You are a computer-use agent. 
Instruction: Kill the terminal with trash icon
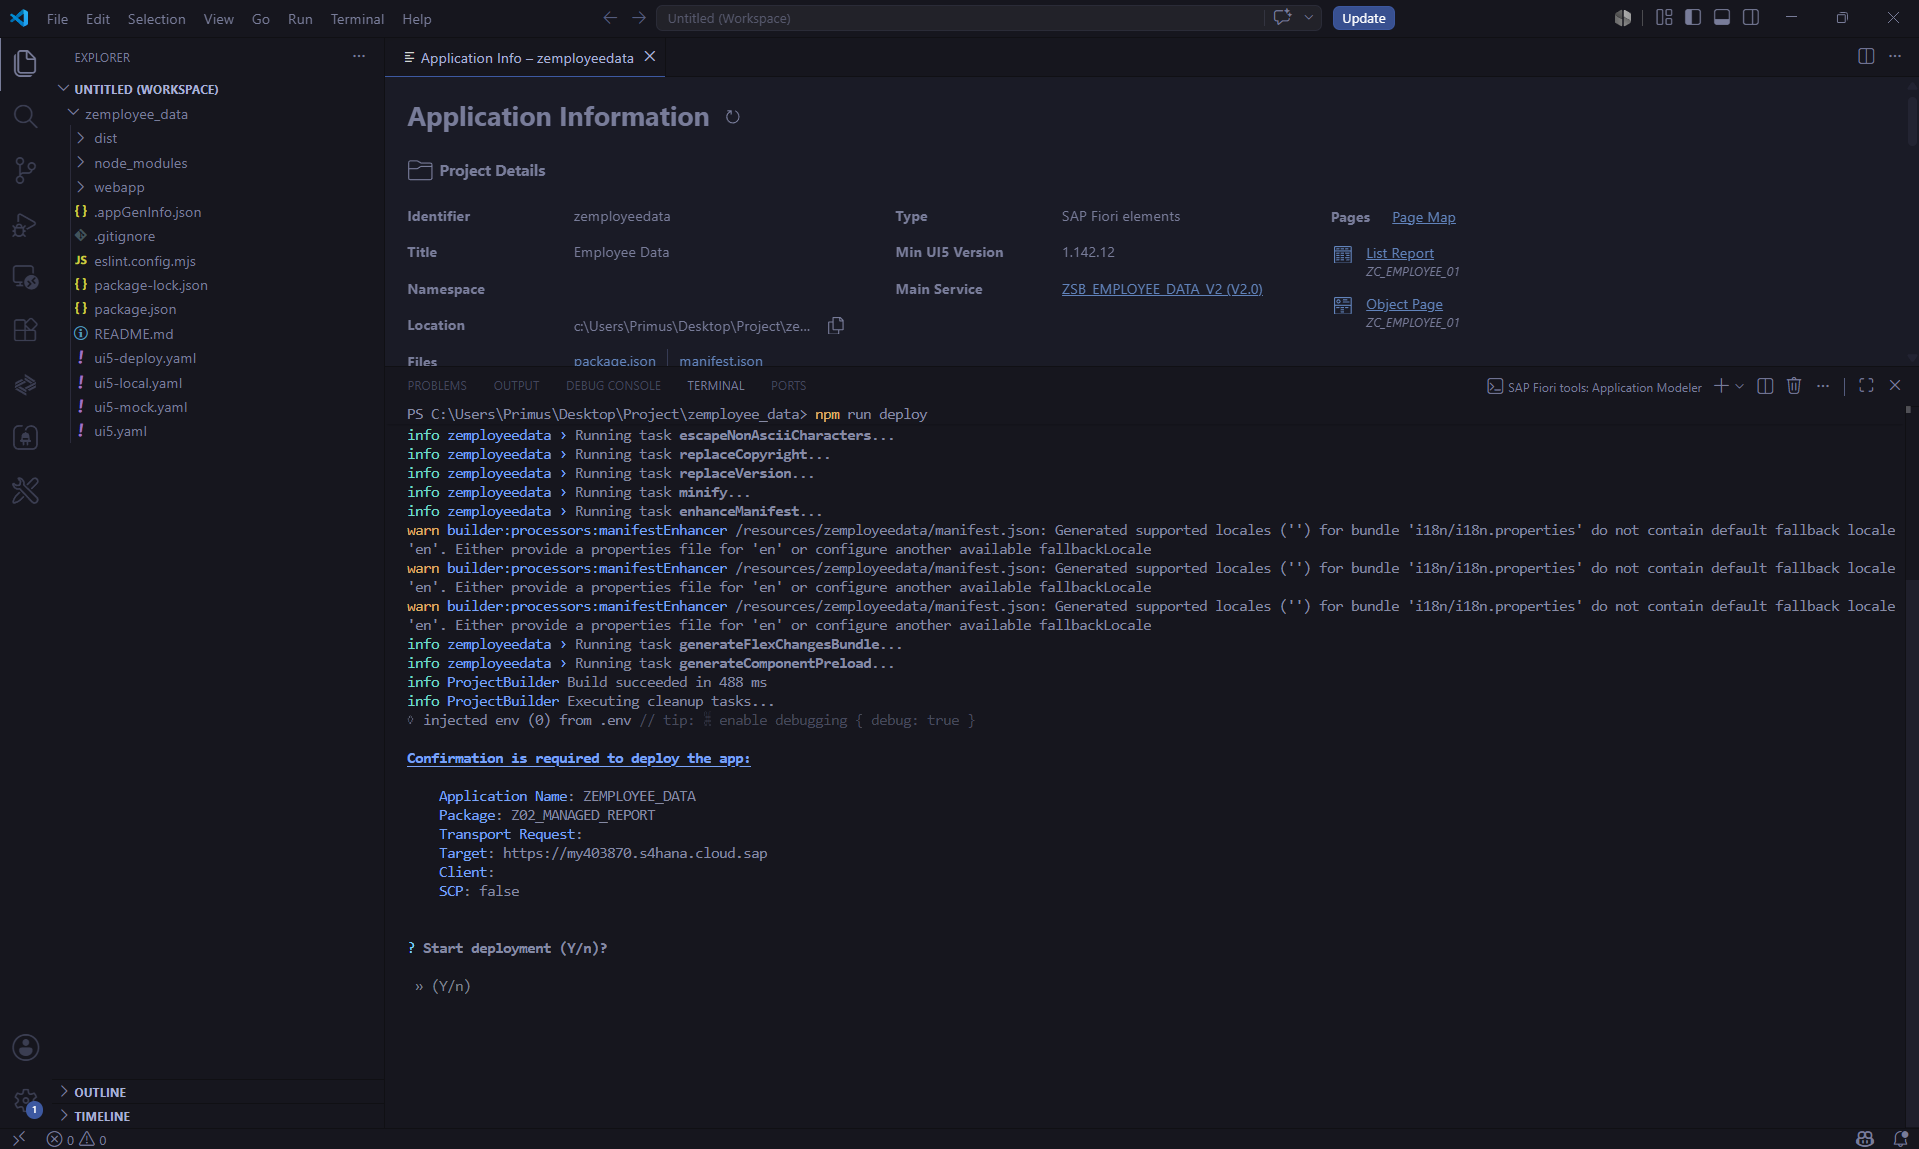pyautogui.click(x=1794, y=386)
